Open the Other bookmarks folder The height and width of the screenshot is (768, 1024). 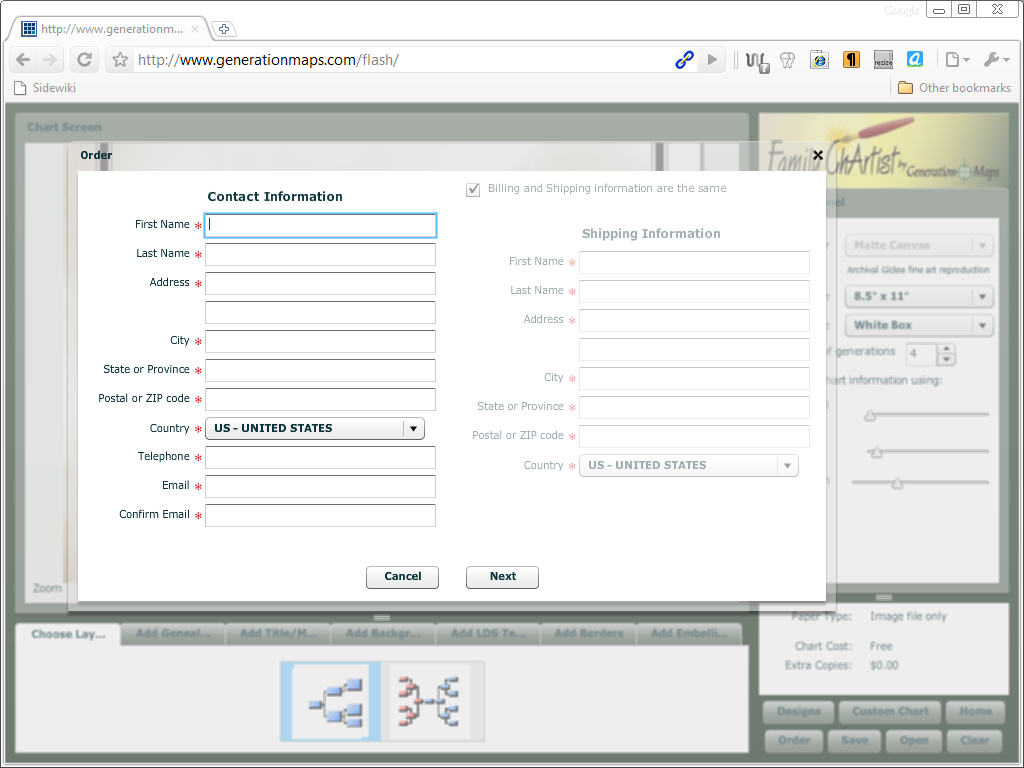point(954,88)
